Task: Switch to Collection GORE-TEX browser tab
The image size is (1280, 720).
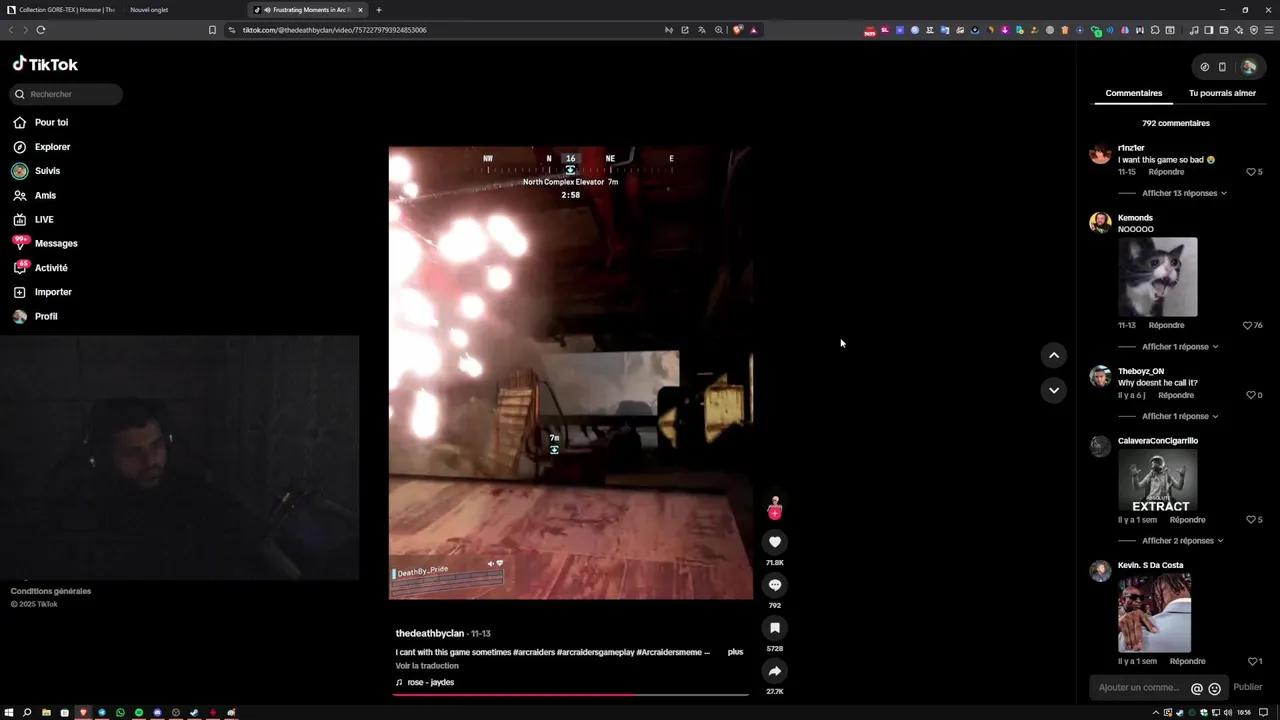Action: coord(61,10)
